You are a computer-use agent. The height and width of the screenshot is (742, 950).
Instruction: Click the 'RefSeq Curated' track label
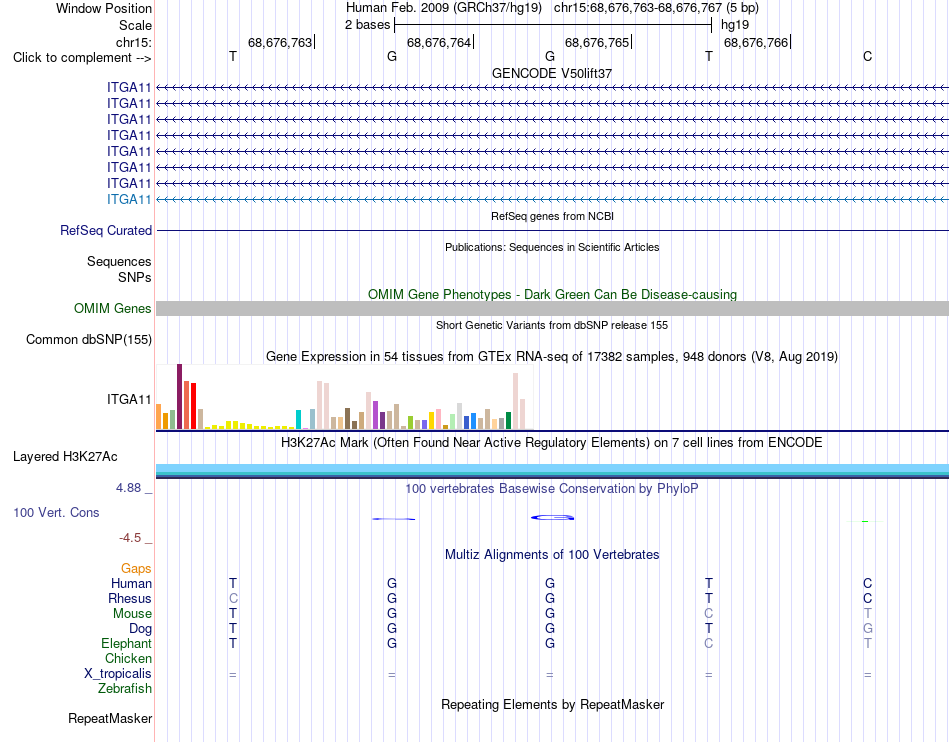105,231
